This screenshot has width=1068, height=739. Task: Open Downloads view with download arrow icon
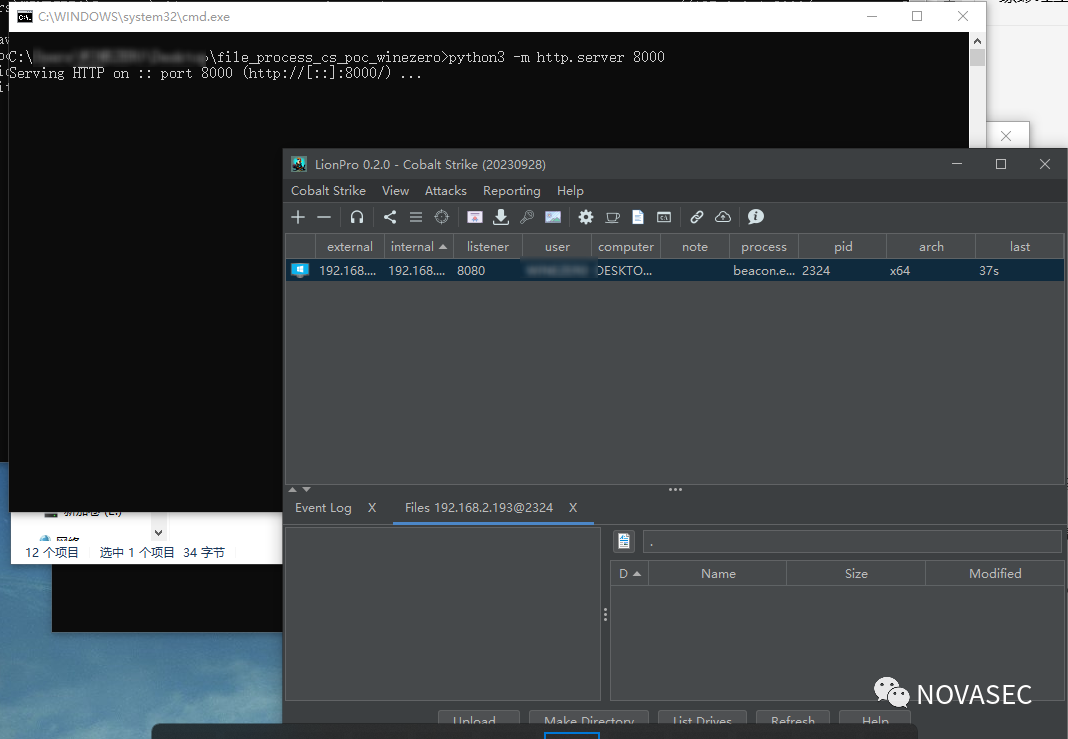pyautogui.click(x=501, y=217)
